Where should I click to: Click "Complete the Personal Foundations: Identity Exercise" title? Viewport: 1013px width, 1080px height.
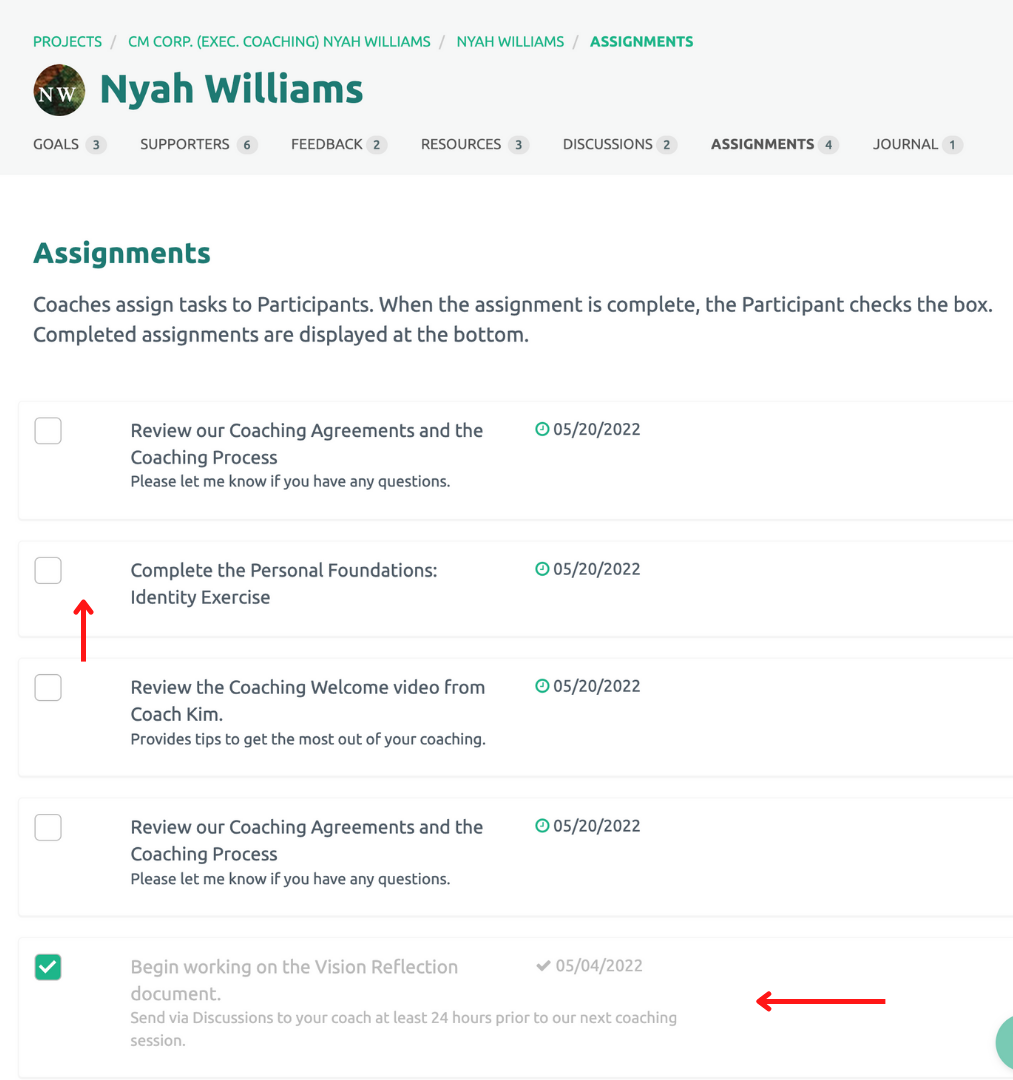click(284, 583)
